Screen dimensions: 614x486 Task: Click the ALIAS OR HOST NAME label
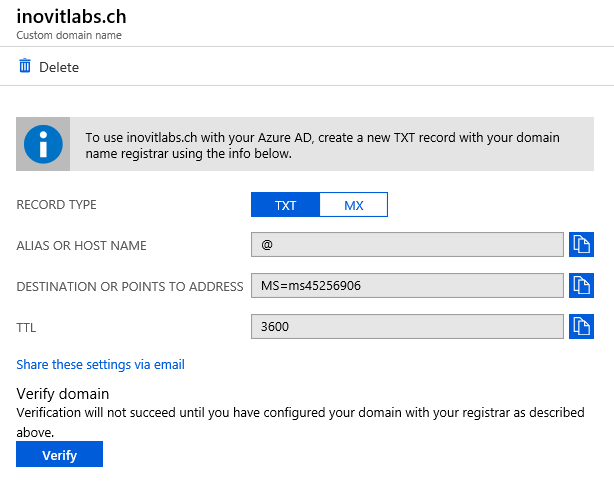point(81,246)
